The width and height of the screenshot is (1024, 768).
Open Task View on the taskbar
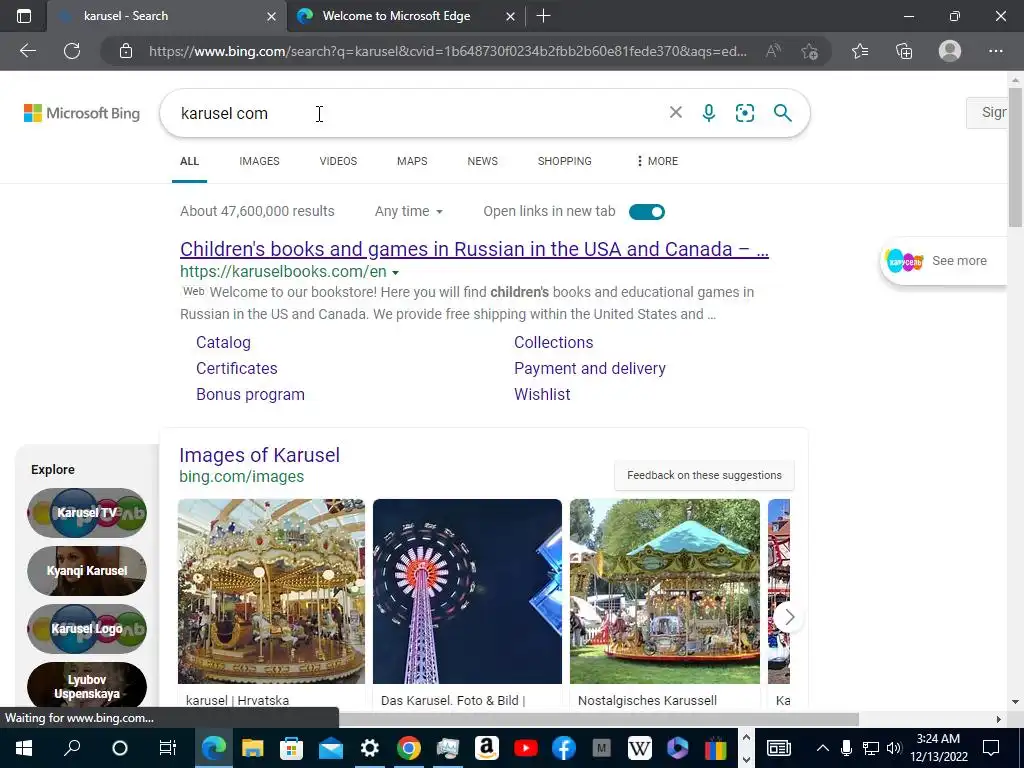(168, 748)
